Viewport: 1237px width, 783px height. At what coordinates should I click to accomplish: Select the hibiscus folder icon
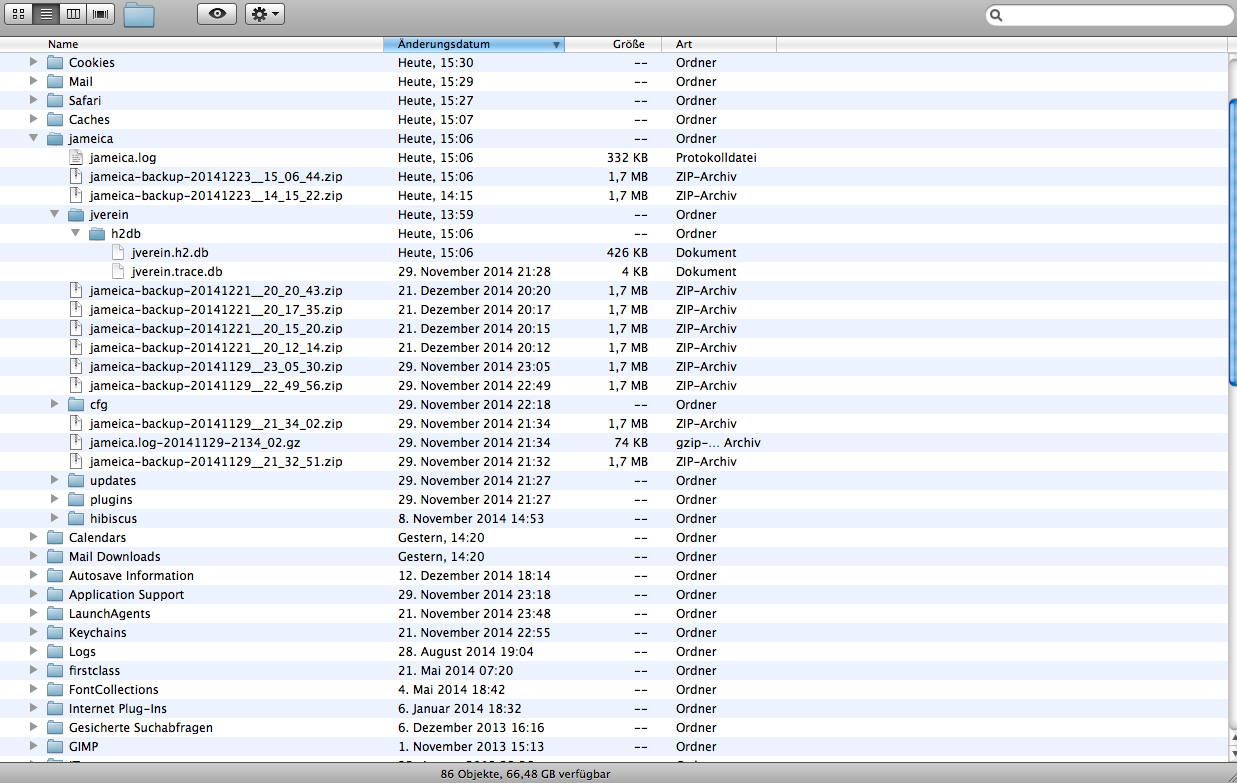(76, 518)
